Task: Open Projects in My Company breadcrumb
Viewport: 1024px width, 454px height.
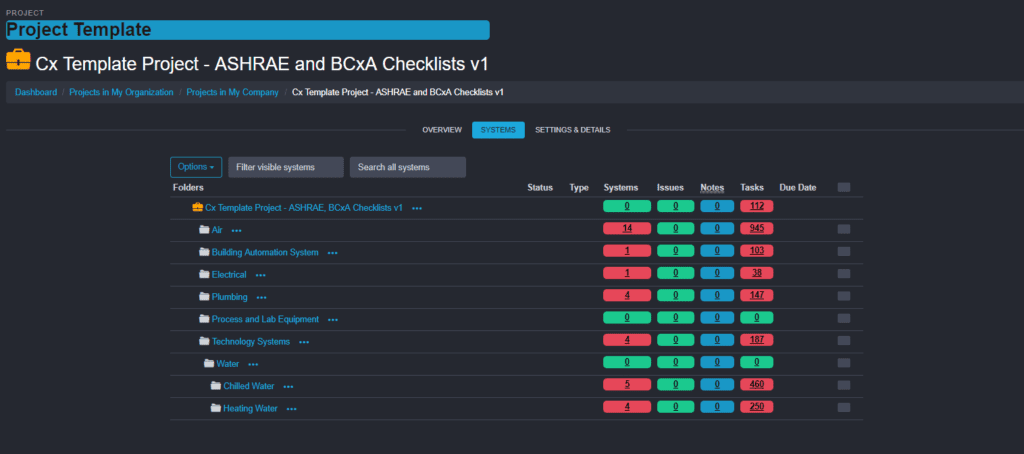Action: click(x=232, y=93)
